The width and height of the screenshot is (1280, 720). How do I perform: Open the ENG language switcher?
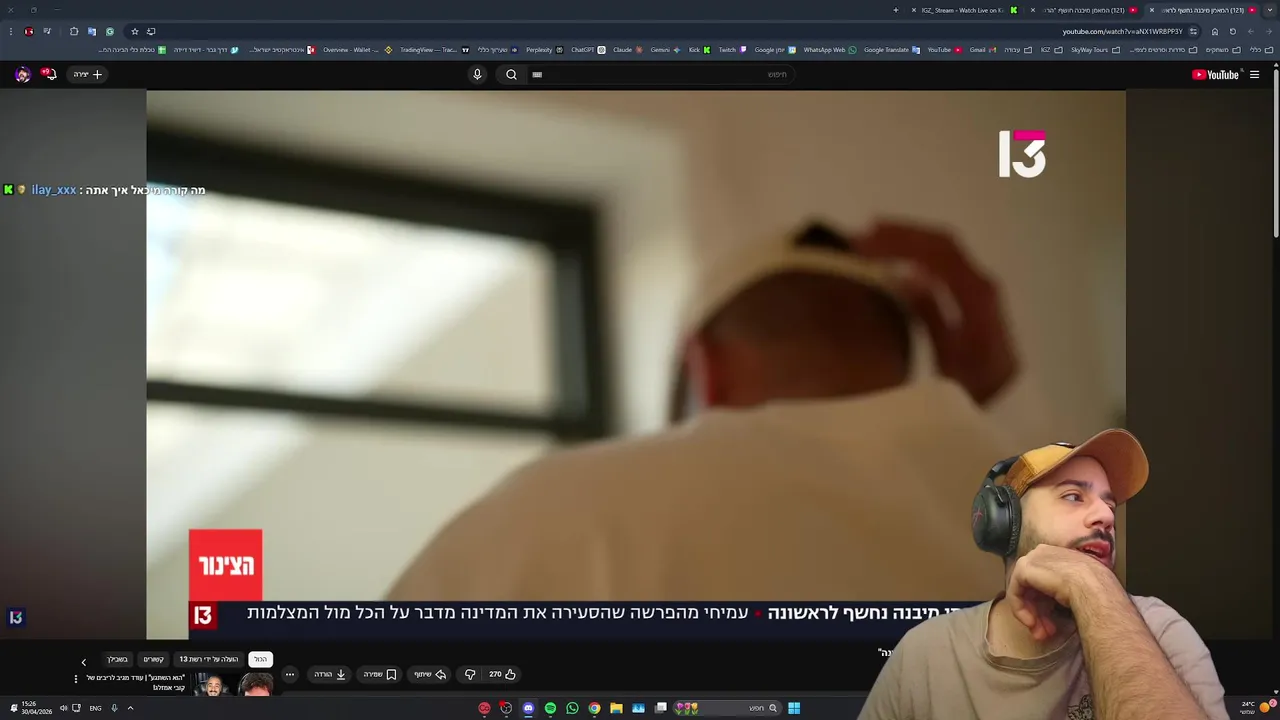click(95, 708)
